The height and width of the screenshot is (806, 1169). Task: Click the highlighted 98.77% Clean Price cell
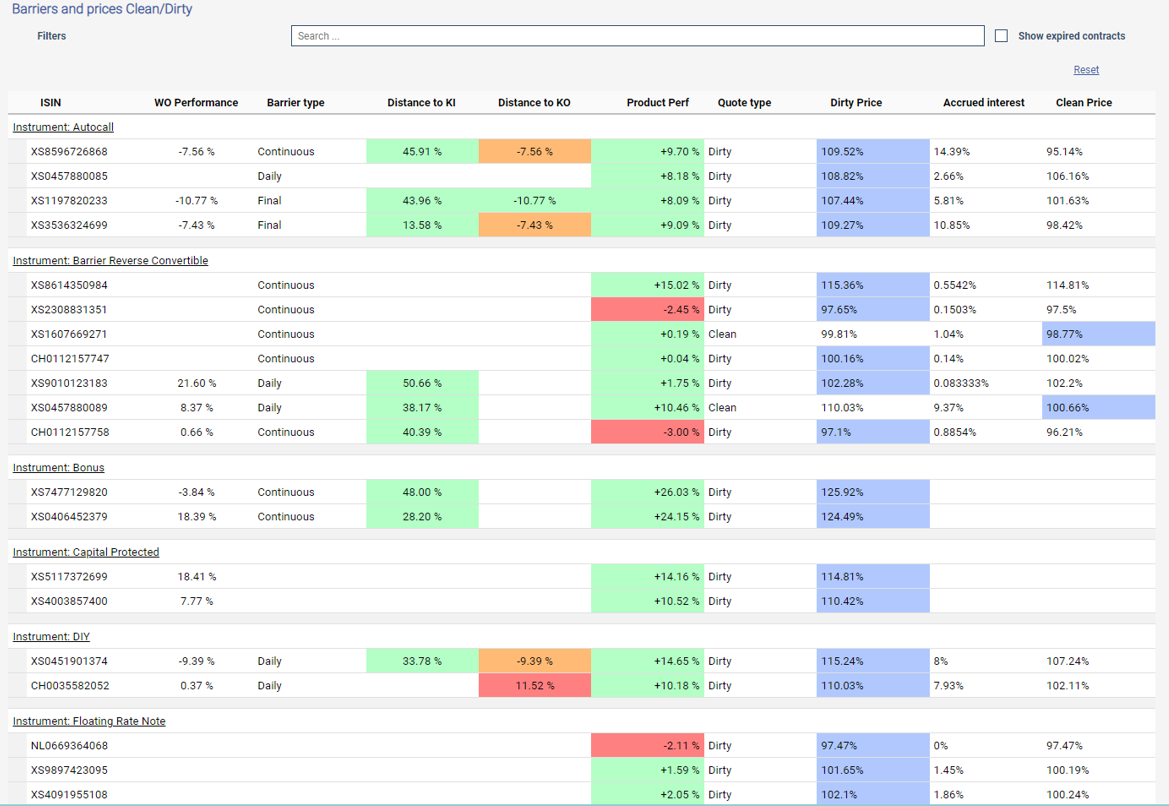pyautogui.click(x=1098, y=334)
